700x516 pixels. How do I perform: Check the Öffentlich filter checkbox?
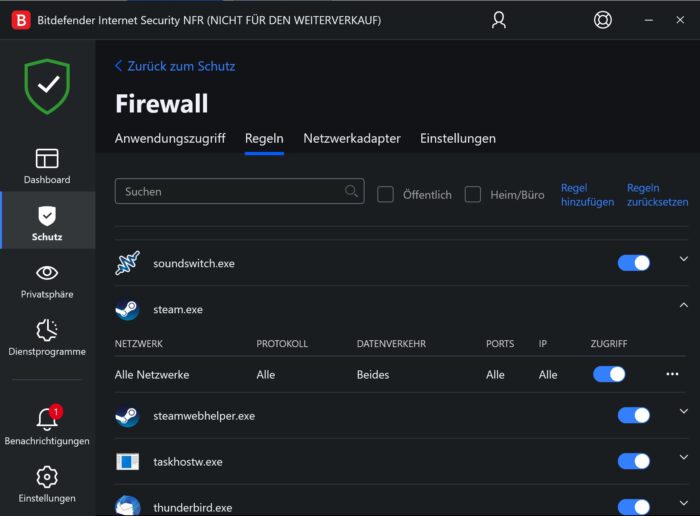tap(385, 195)
